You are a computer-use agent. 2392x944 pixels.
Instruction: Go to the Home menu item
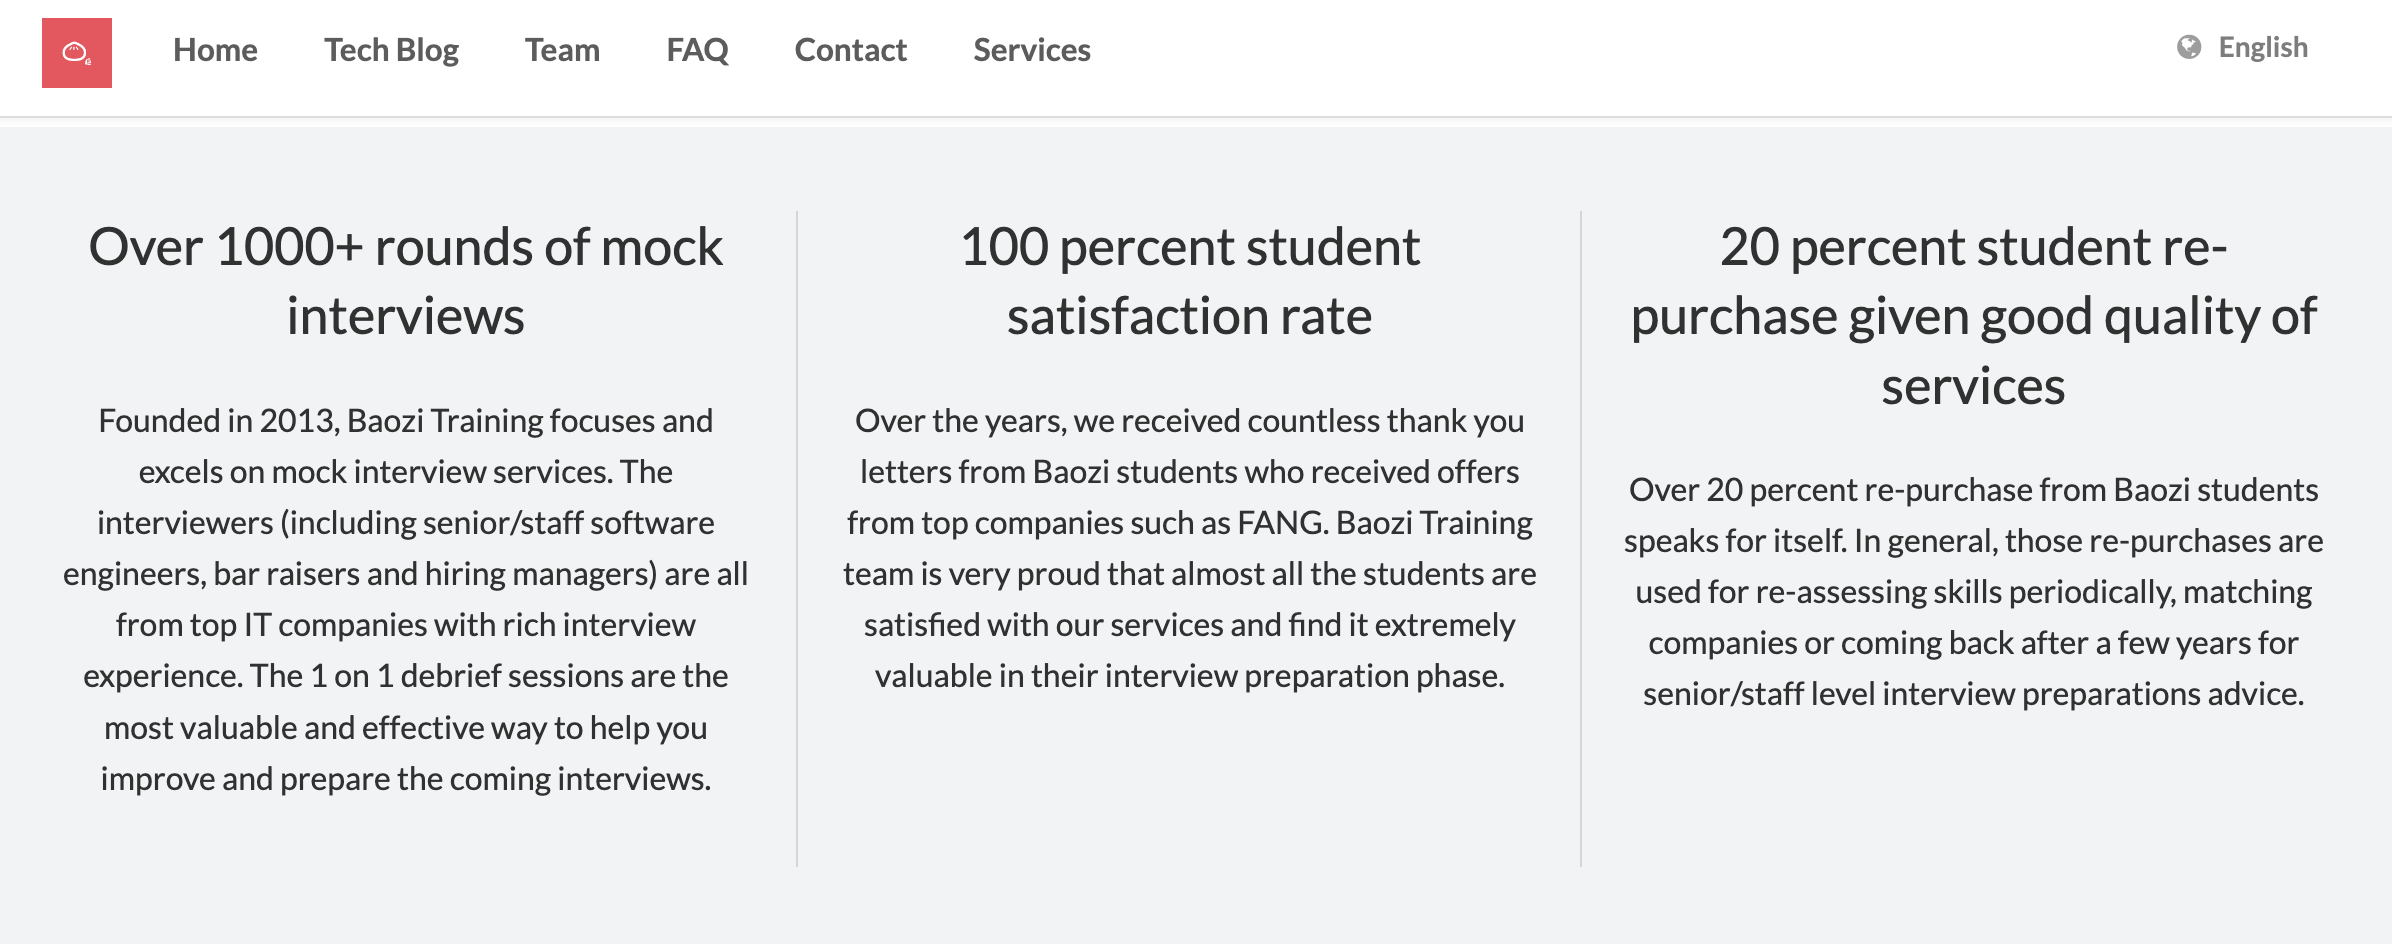215,50
